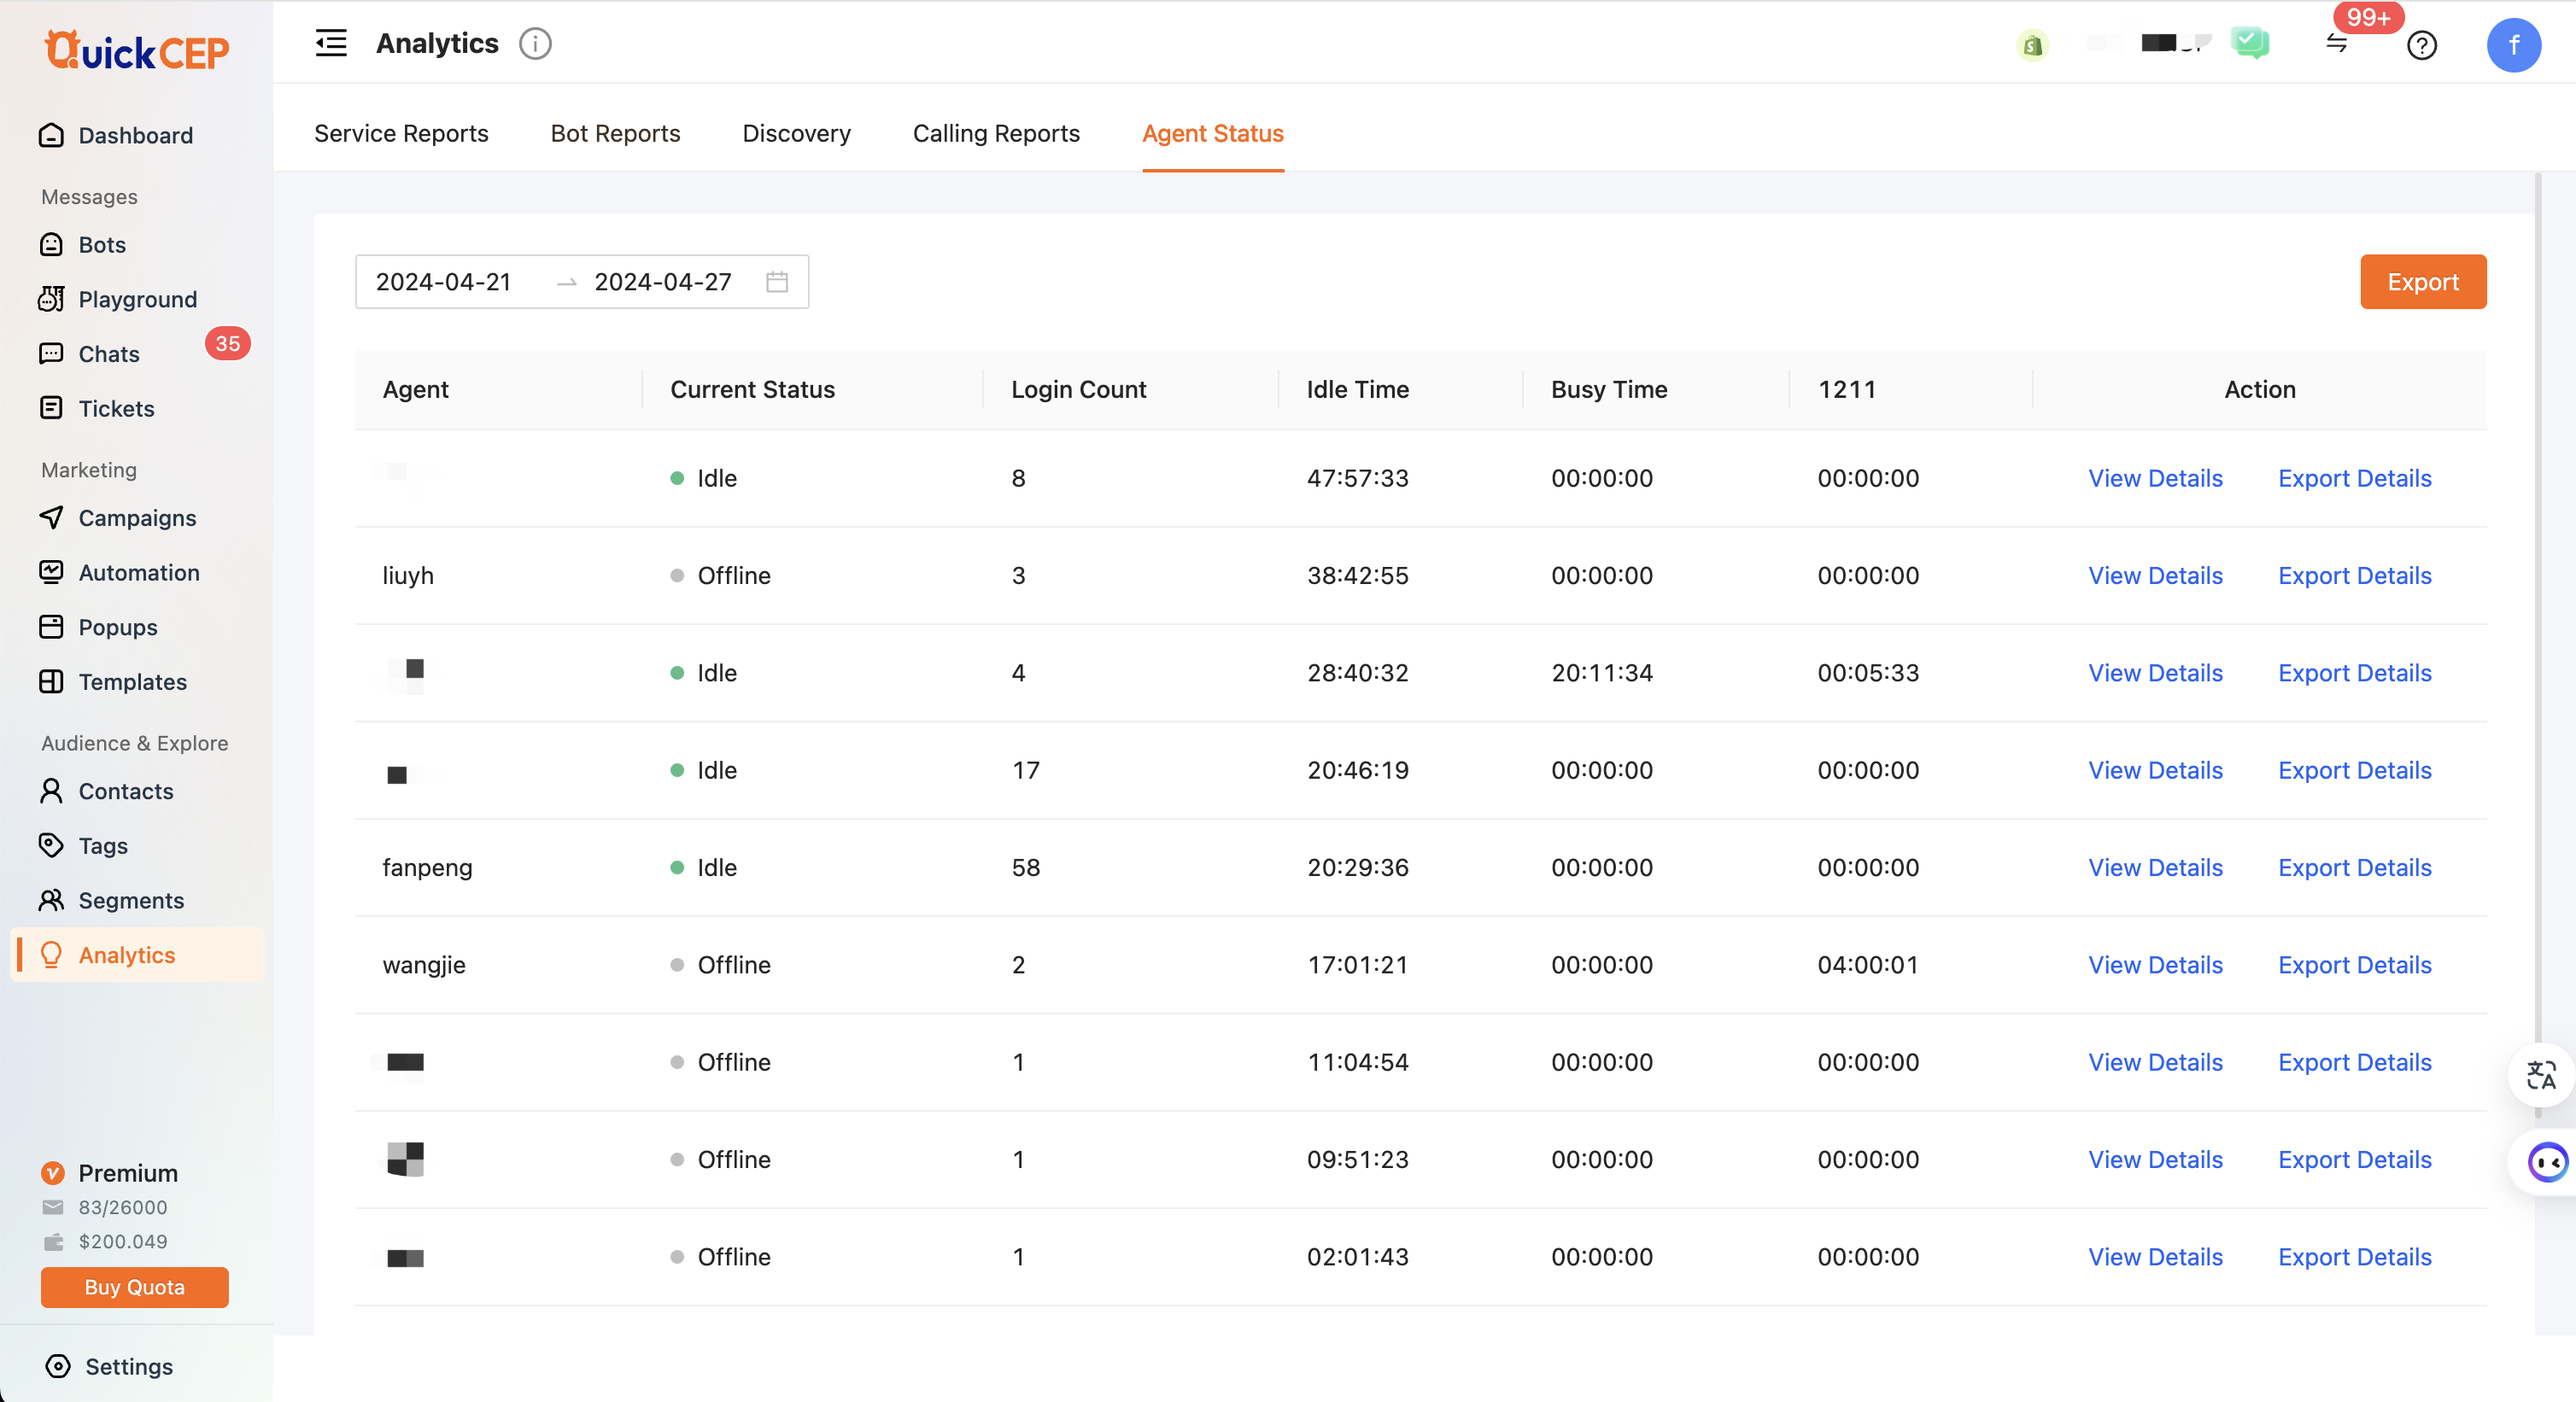Switch to Discovery tab
This screenshot has width=2576, height=1402.
click(x=796, y=133)
